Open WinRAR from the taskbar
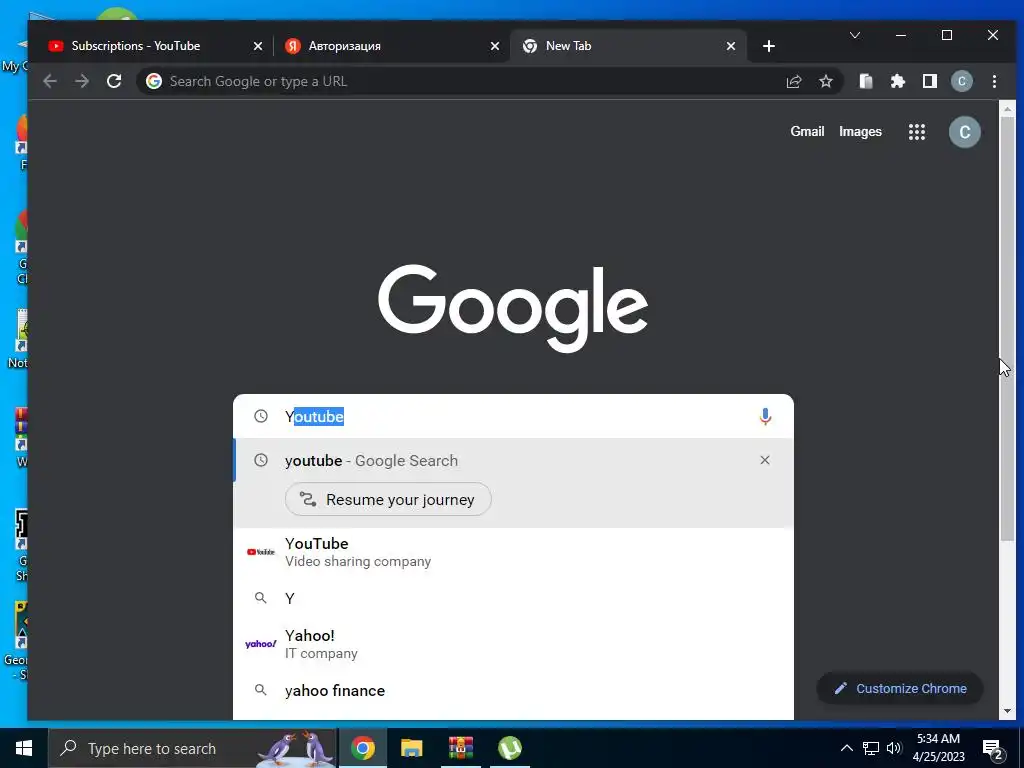 pos(460,748)
